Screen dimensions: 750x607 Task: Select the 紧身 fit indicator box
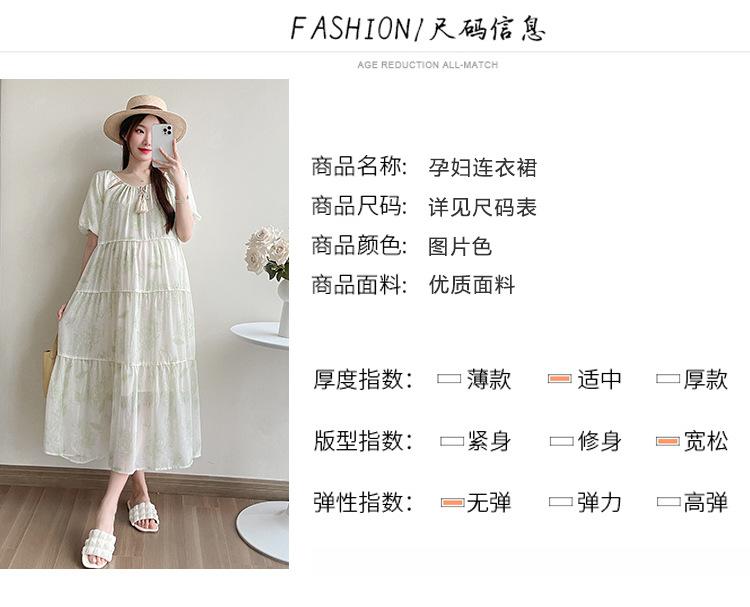tap(452, 441)
